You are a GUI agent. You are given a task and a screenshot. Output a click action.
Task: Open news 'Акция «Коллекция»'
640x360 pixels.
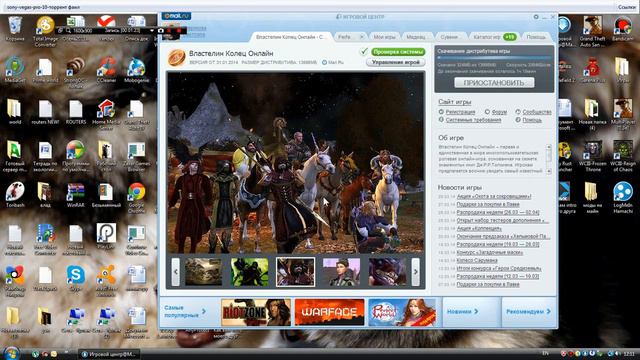(479, 229)
